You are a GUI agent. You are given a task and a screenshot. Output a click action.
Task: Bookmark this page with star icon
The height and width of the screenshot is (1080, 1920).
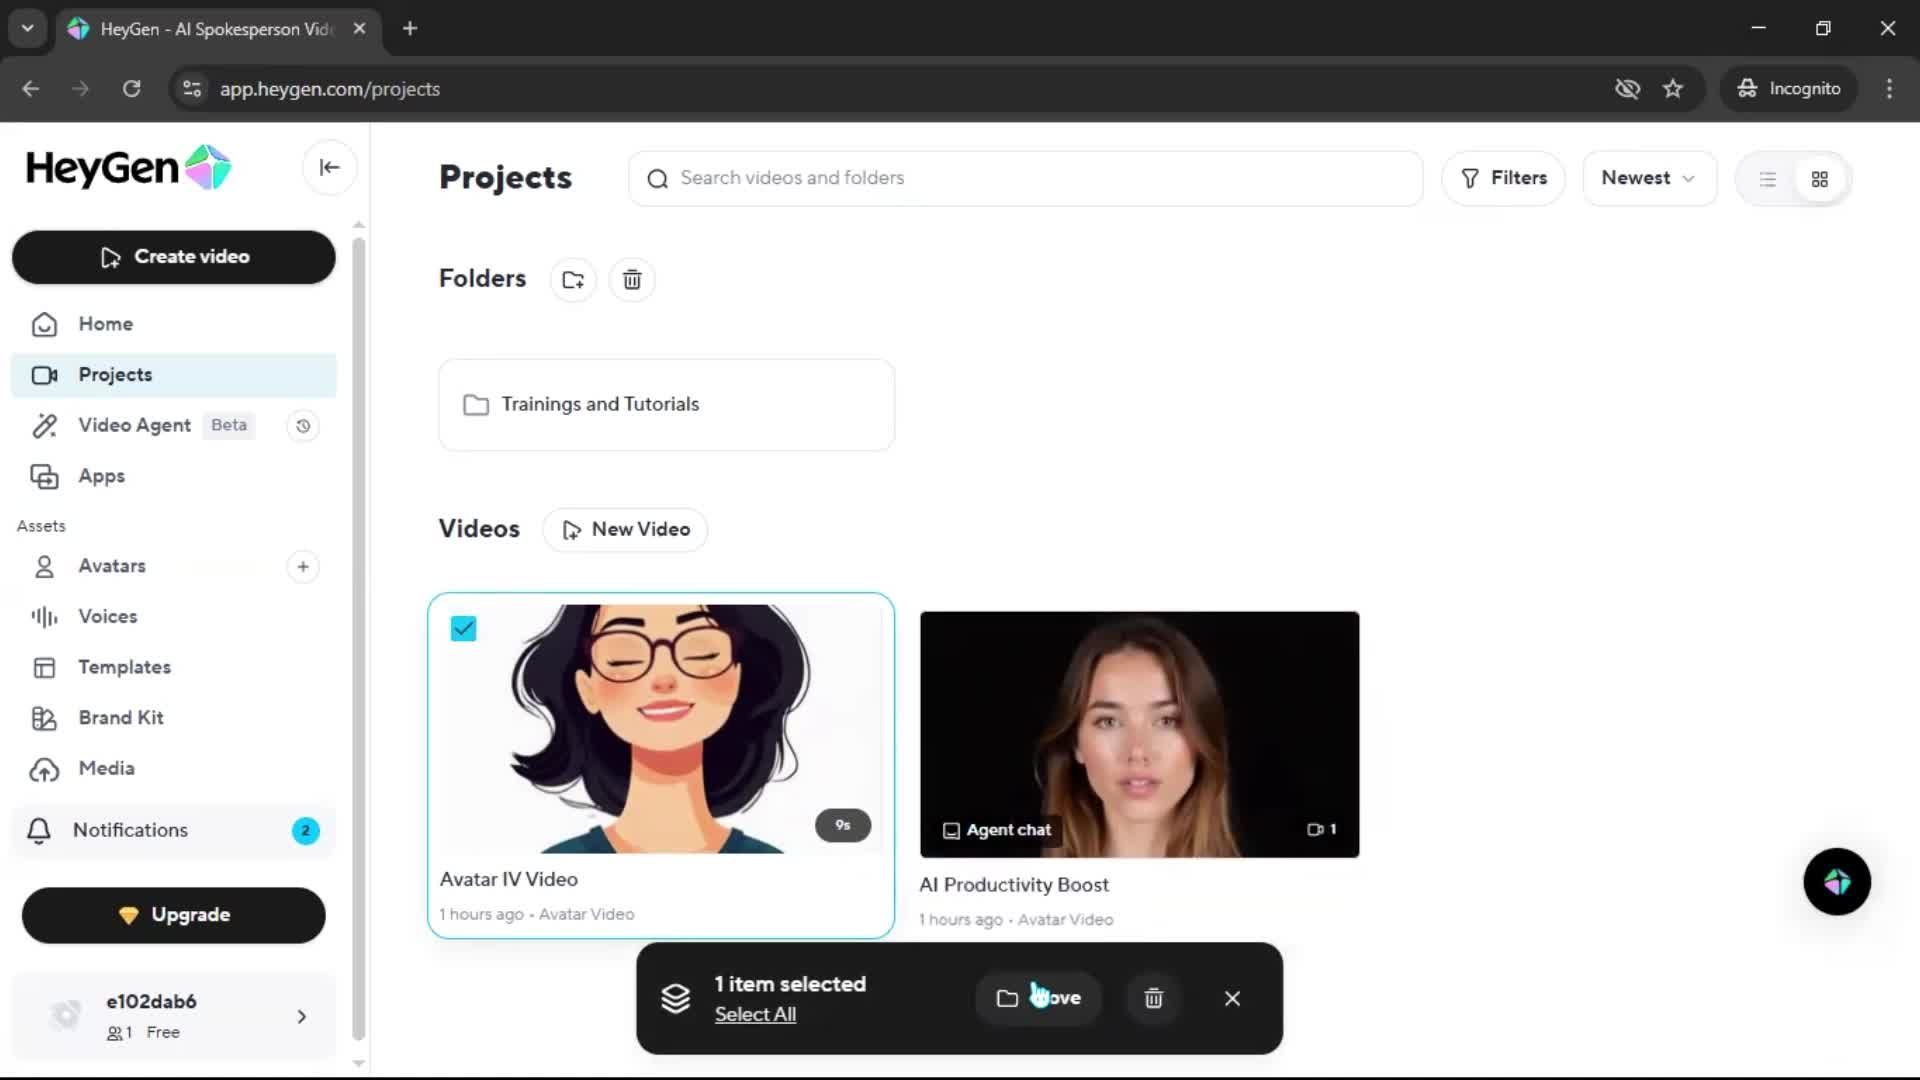tap(1672, 89)
